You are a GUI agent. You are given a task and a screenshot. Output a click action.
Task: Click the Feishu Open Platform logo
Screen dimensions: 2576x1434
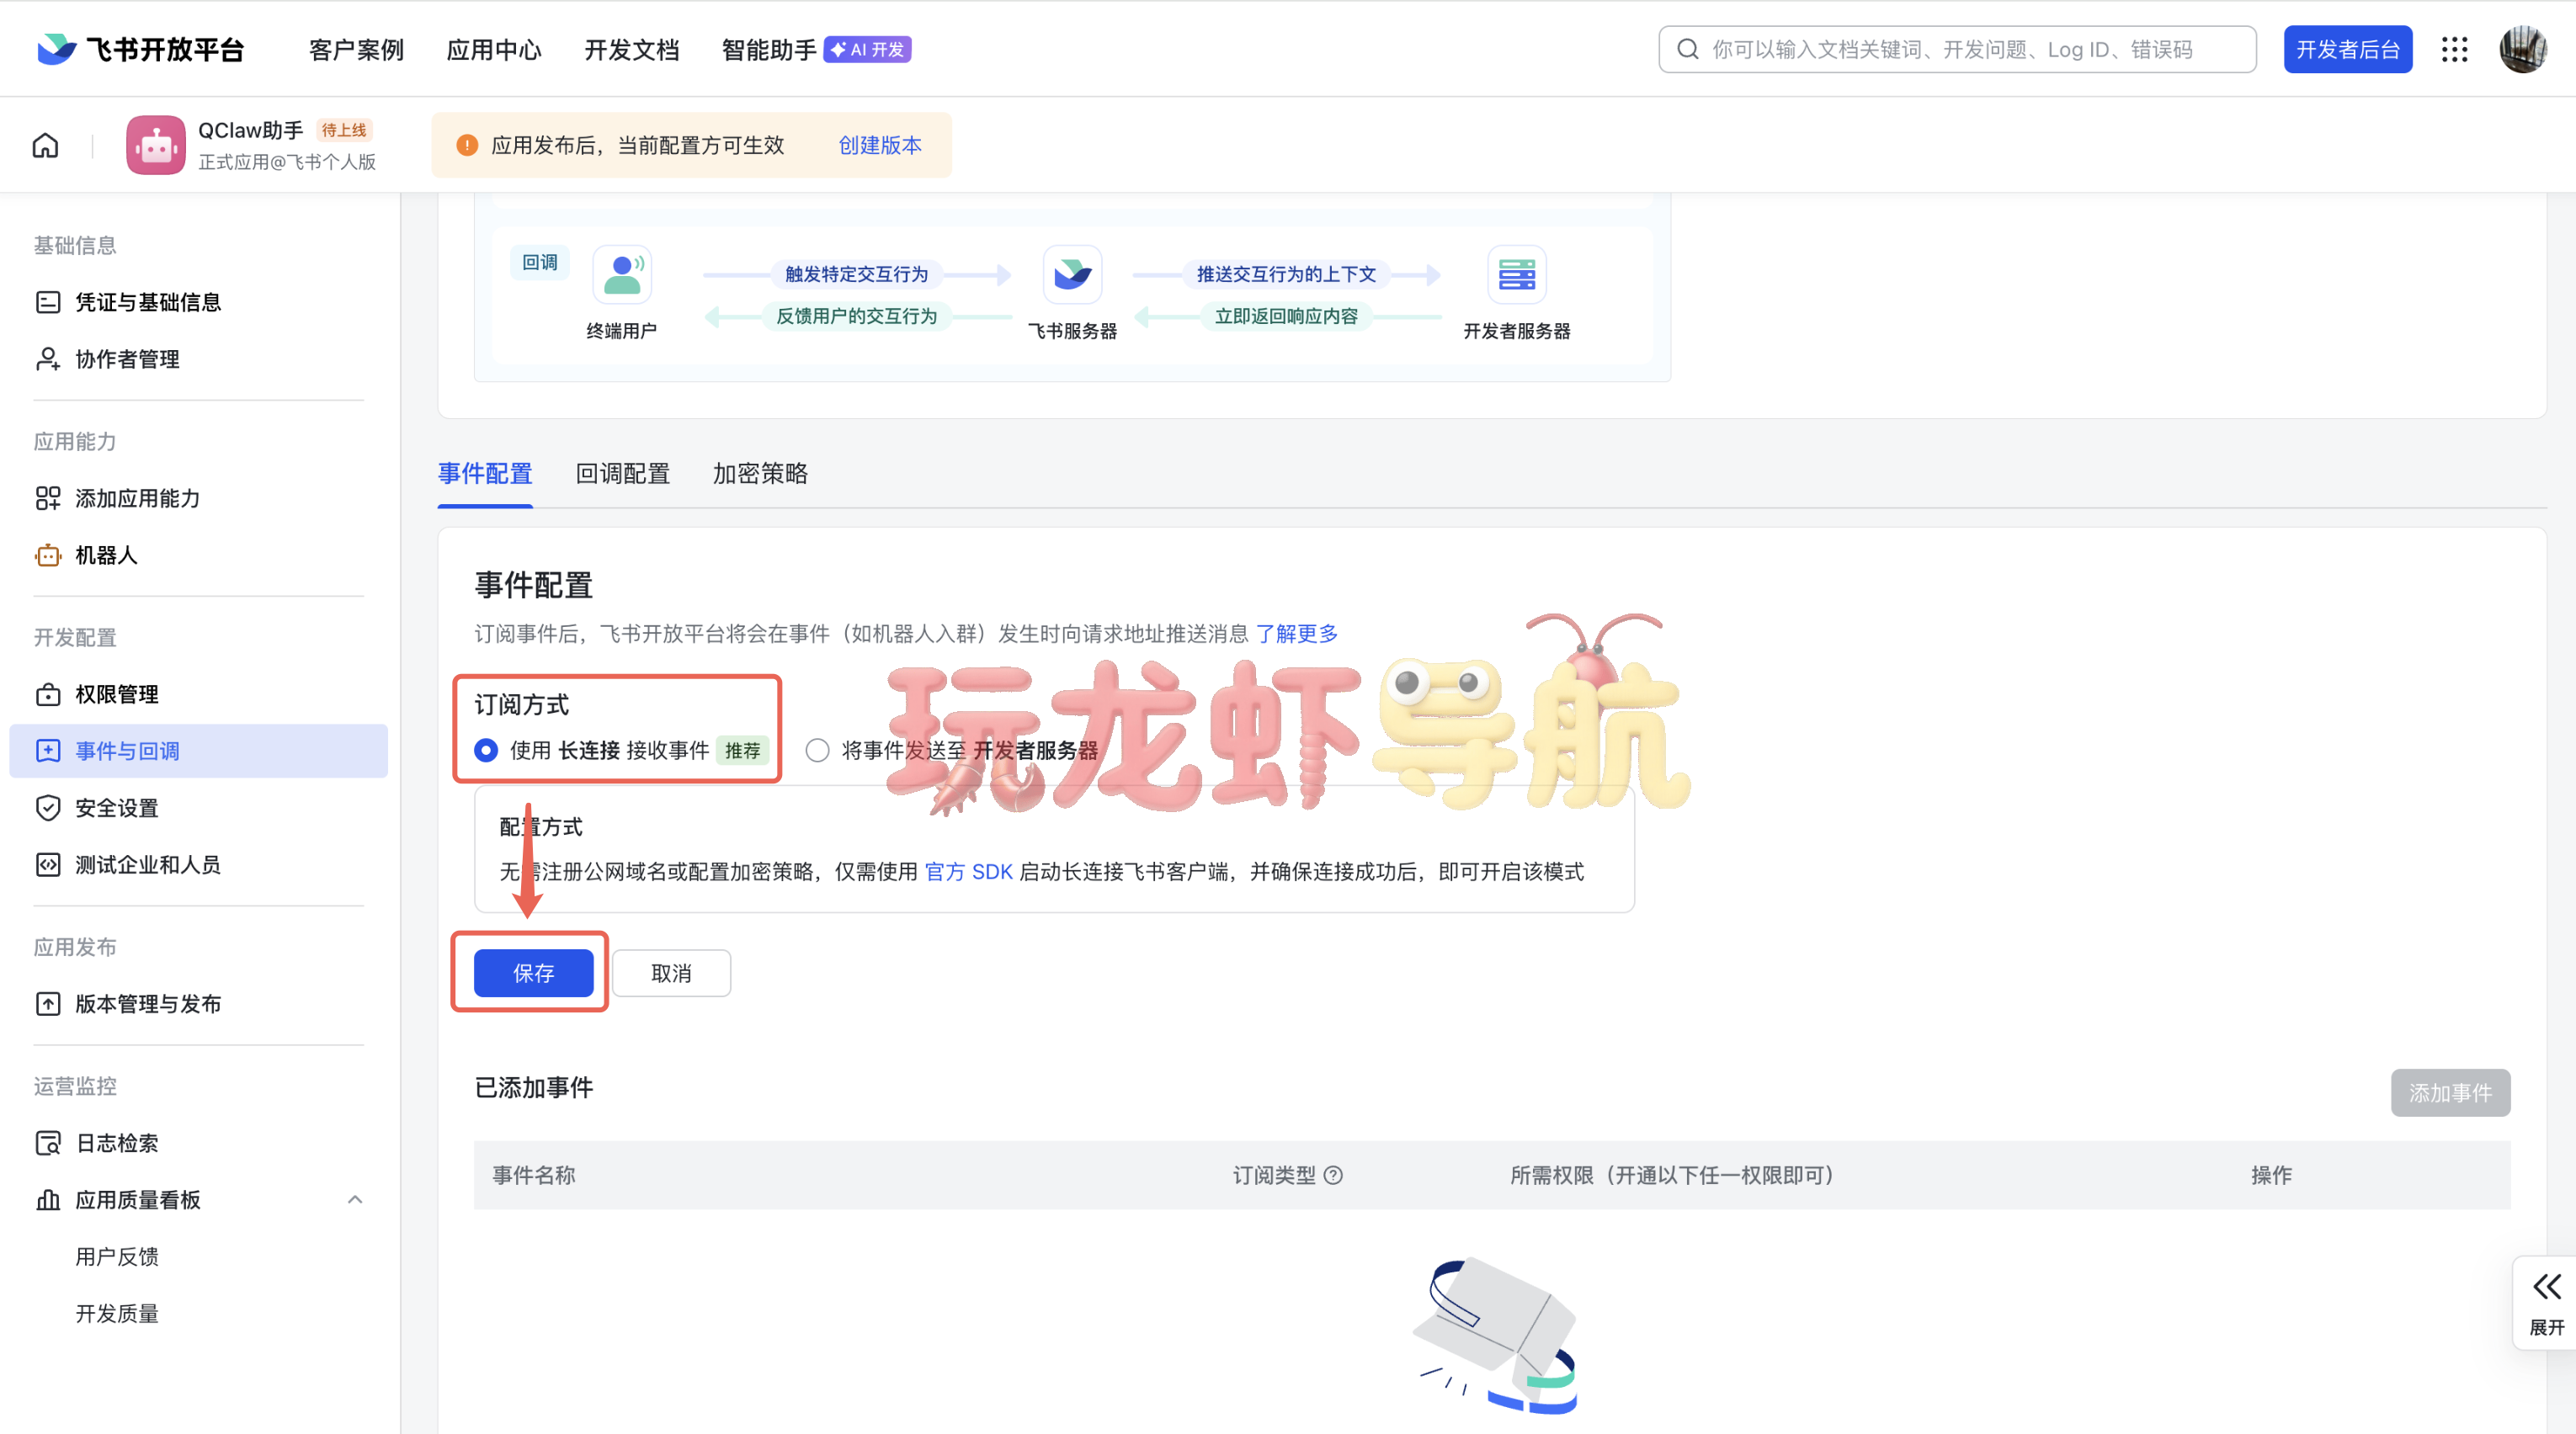coord(141,49)
